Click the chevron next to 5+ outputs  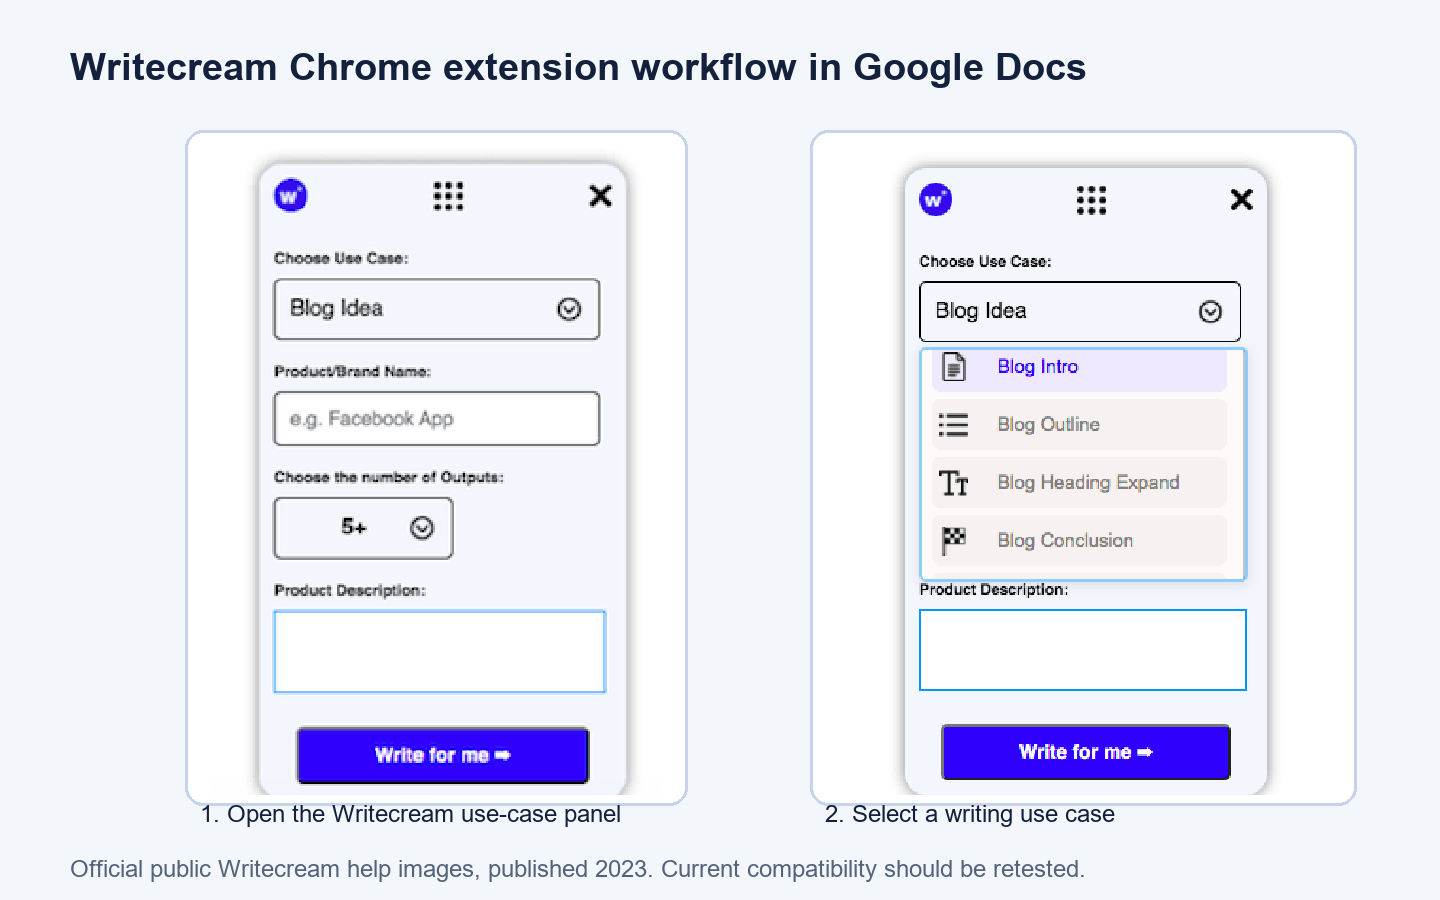(x=422, y=528)
